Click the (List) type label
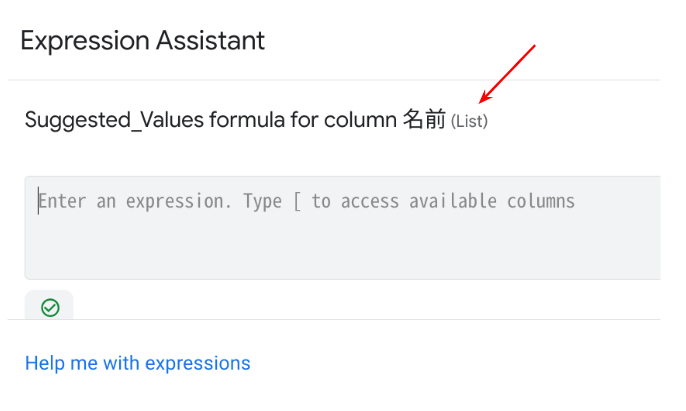 pyautogui.click(x=469, y=121)
